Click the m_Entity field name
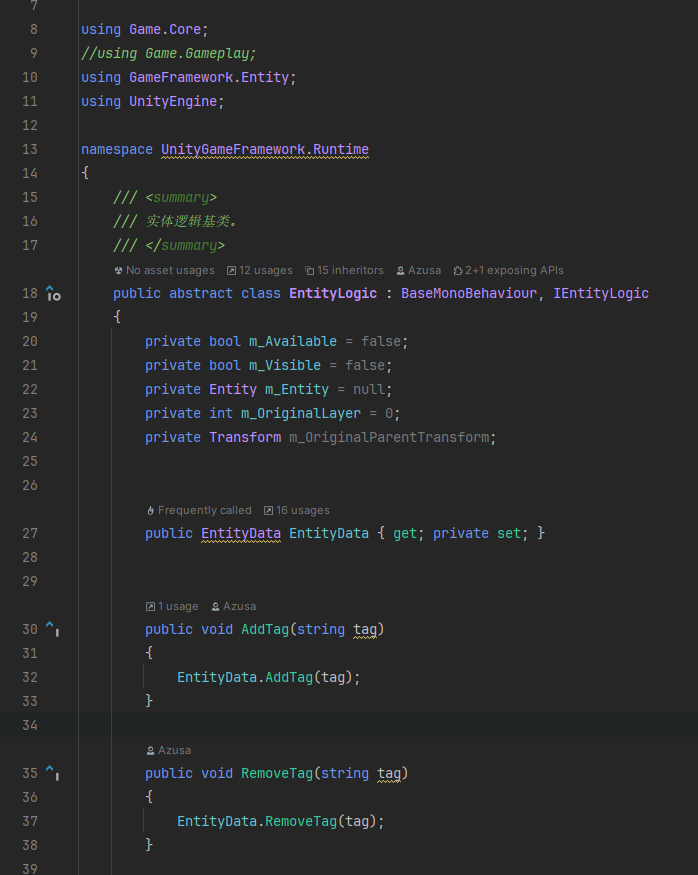This screenshot has width=698, height=875. [x=297, y=390]
